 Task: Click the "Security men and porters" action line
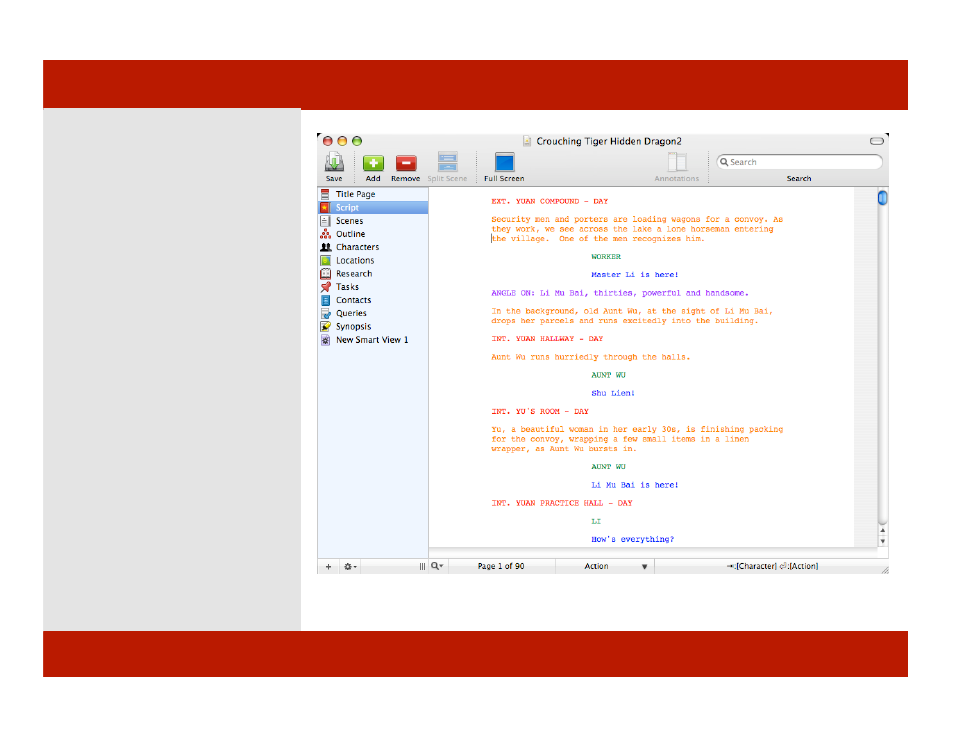coord(637,229)
